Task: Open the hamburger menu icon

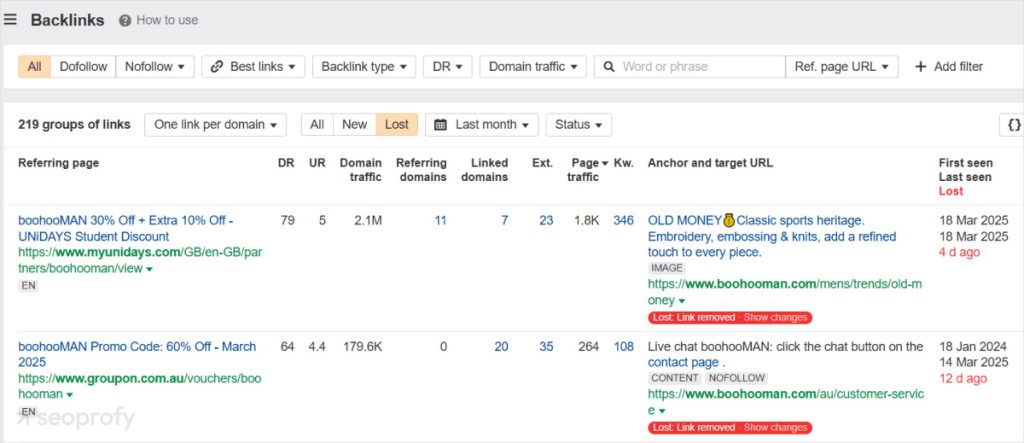Action: coord(10,20)
